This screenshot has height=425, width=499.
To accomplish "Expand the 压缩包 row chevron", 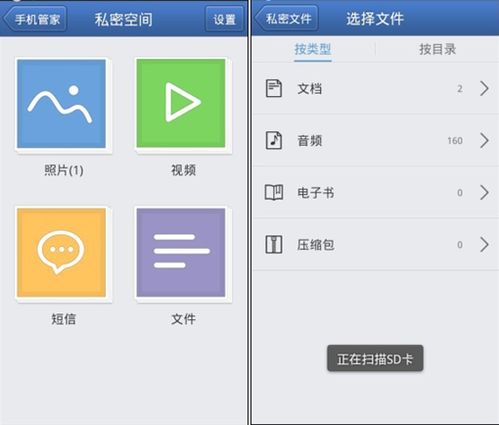I will tap(484, 244).
